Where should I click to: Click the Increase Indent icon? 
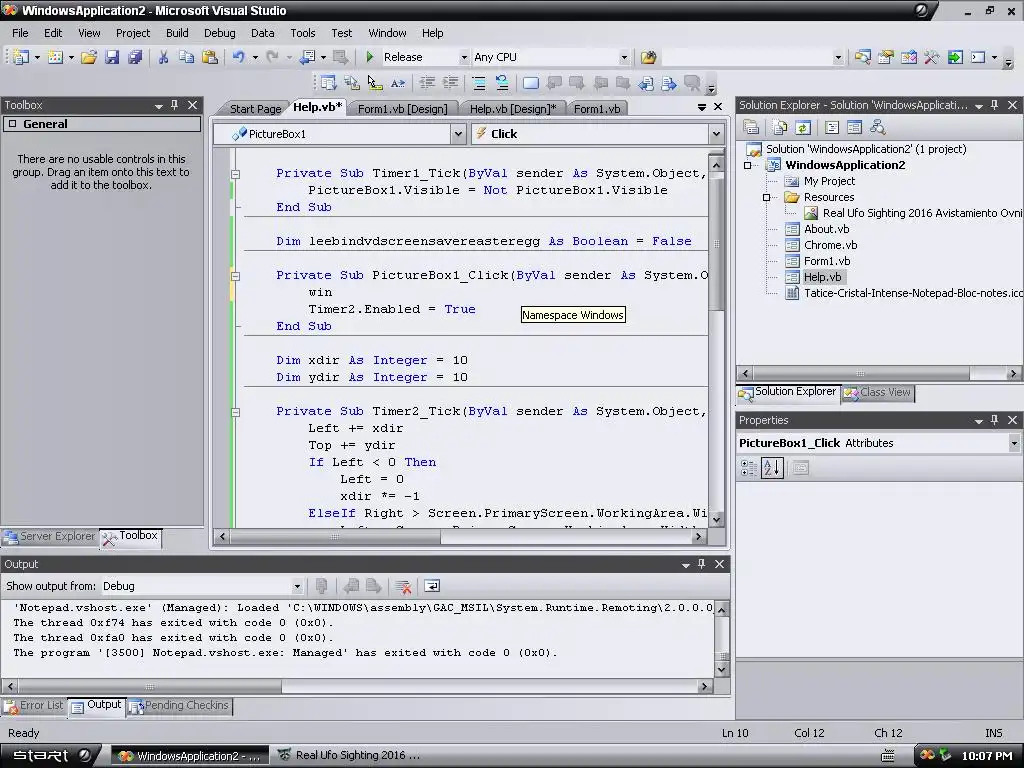(451, 83)
